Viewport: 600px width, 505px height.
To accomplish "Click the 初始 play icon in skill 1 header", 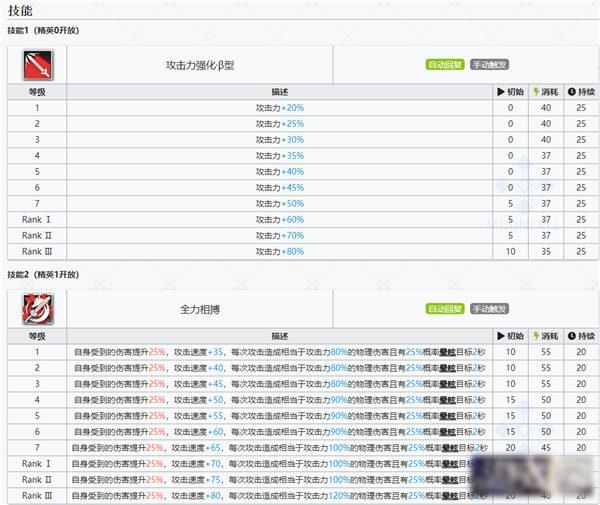I will click(501, 92).
